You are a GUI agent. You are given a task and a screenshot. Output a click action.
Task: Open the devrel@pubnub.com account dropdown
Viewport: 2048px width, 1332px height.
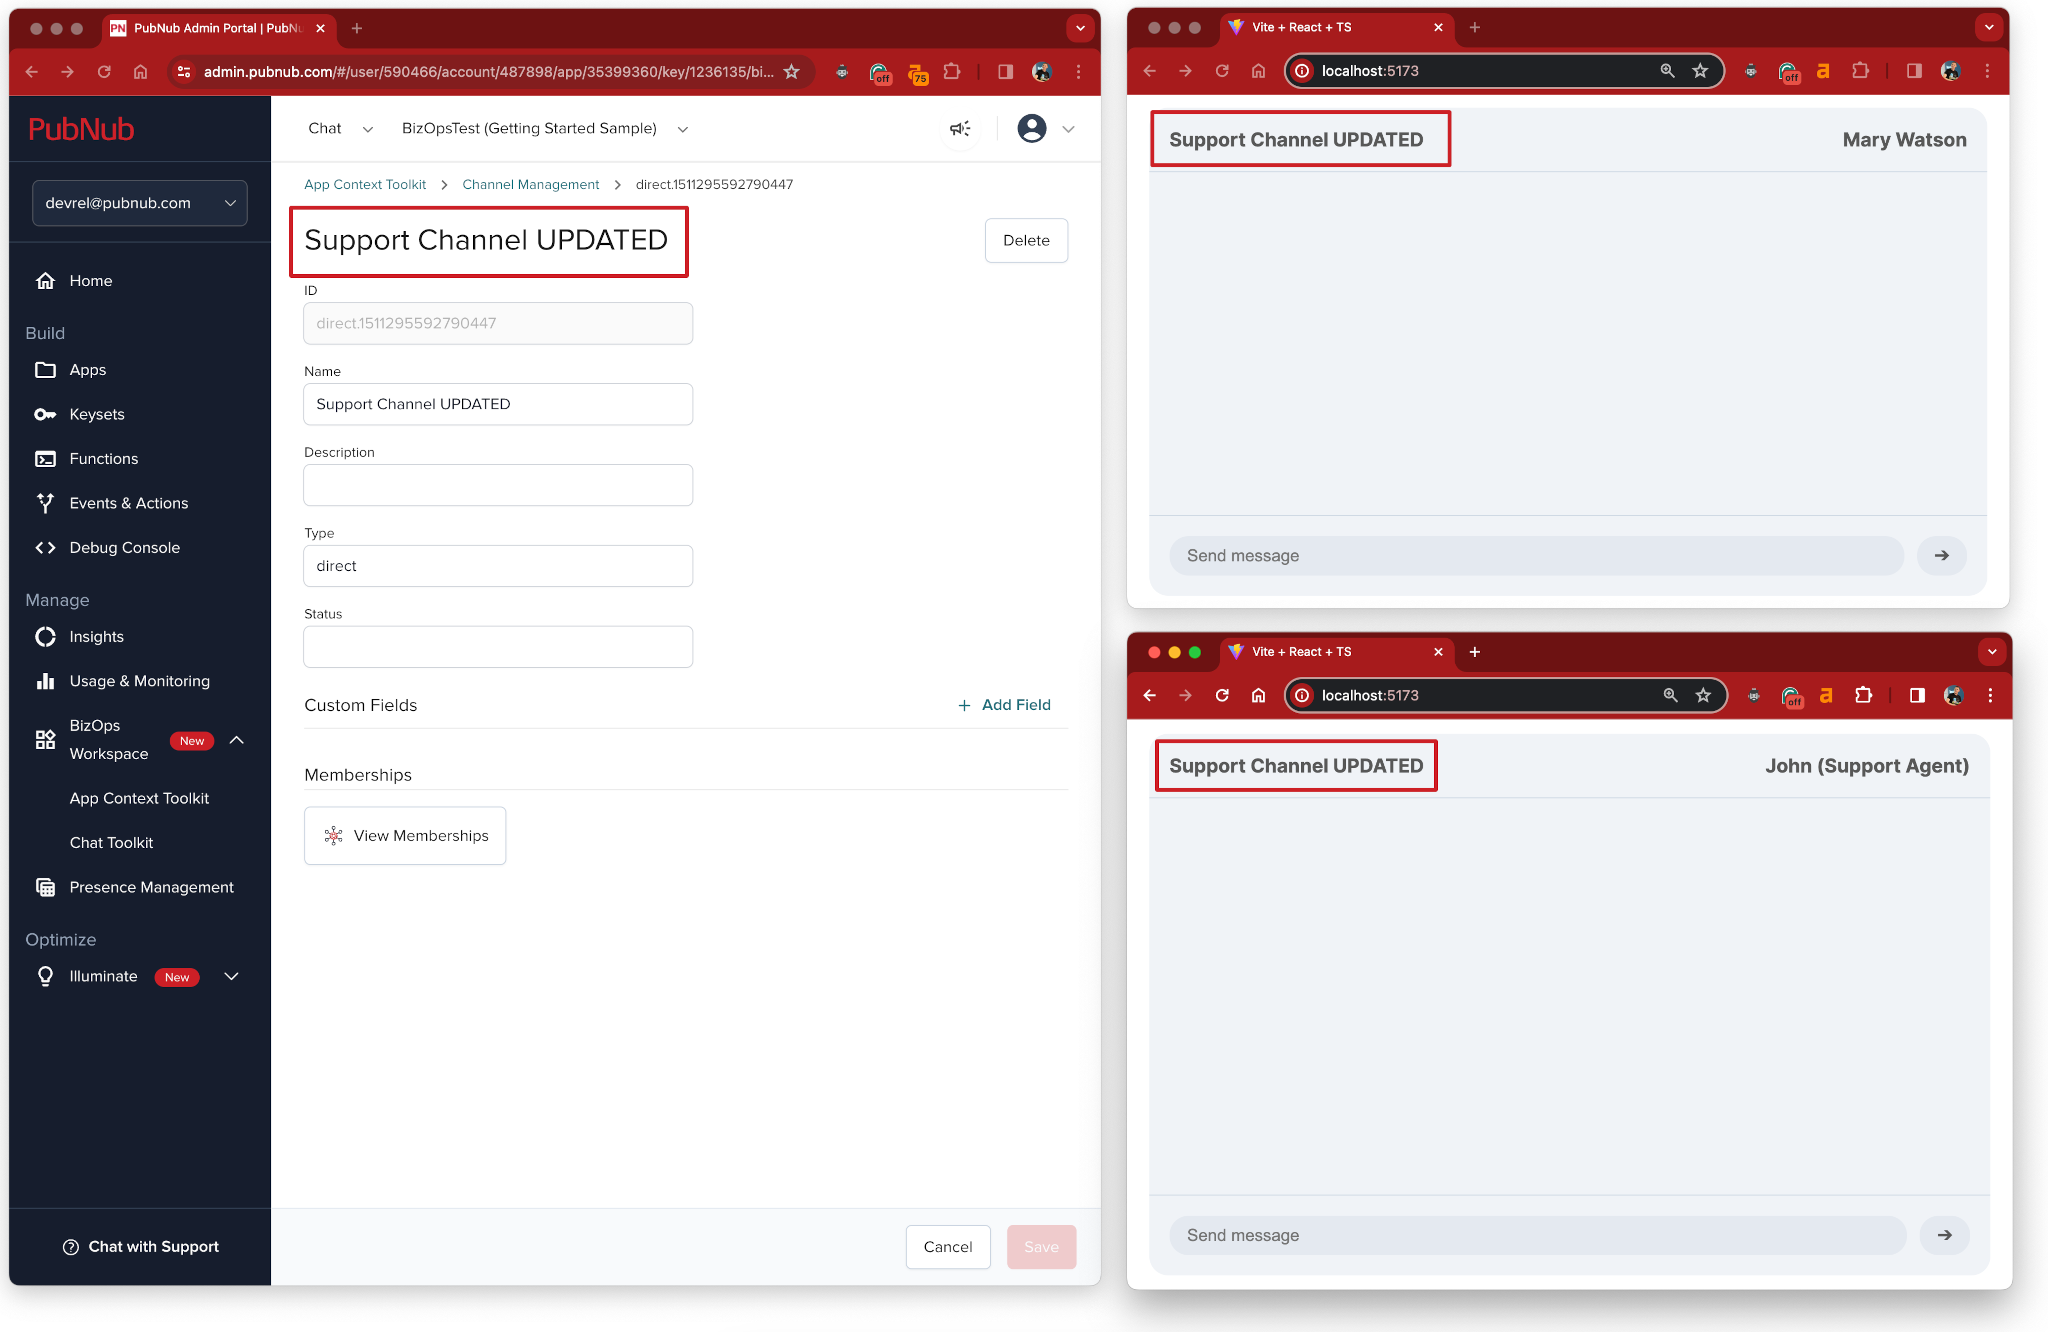[x=139, y=203]
